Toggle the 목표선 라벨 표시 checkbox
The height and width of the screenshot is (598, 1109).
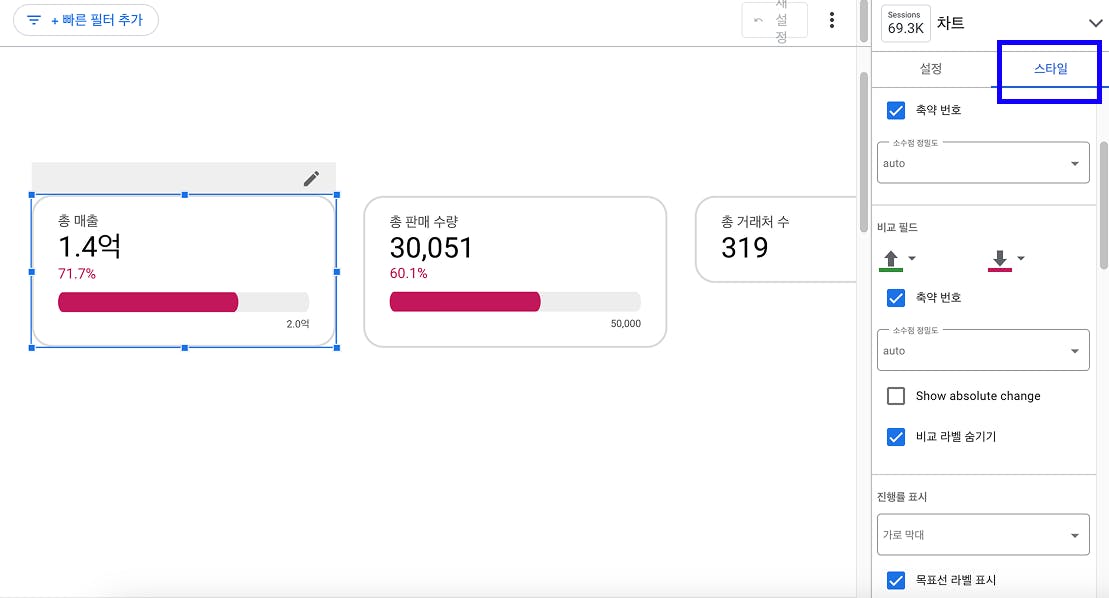pos(896,580)
